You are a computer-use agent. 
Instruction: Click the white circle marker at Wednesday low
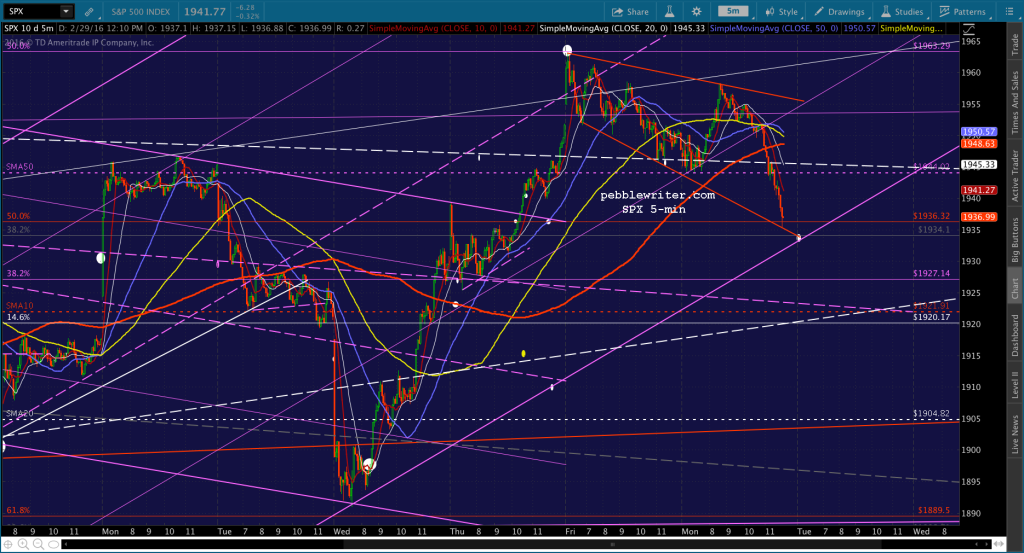(x=369, y=465)
